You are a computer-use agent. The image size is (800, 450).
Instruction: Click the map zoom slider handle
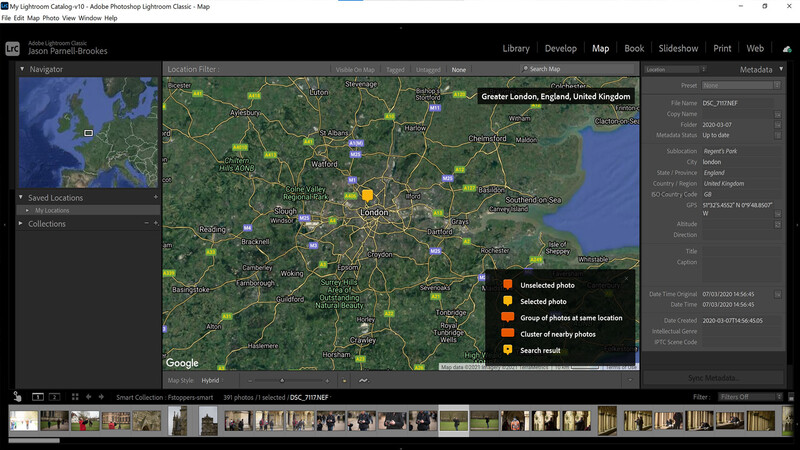[x=282, y=381]
